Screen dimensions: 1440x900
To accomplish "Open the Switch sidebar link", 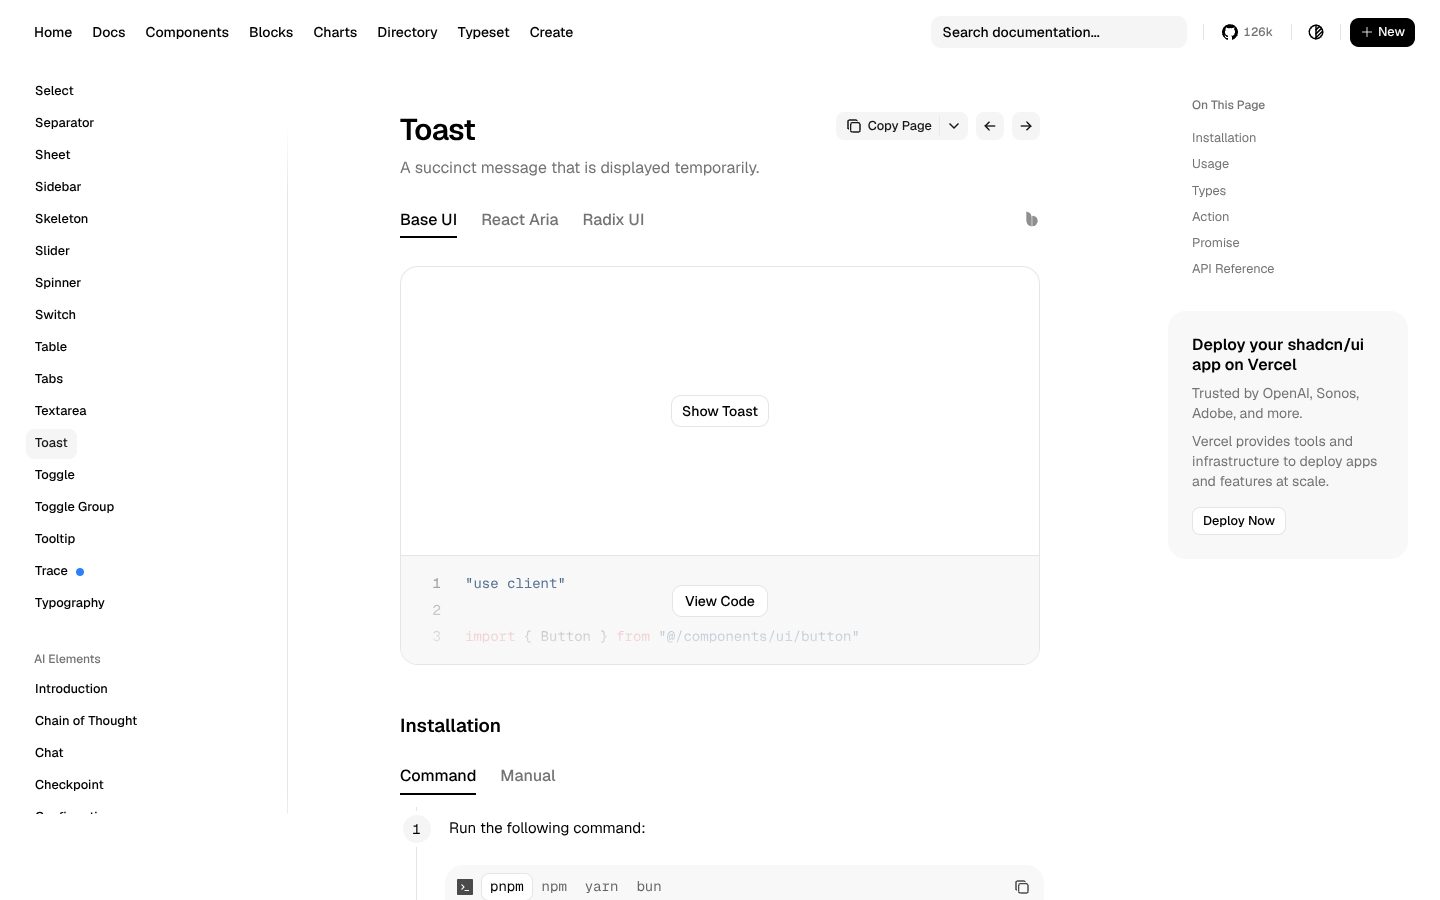I will [x=55, y=315].
